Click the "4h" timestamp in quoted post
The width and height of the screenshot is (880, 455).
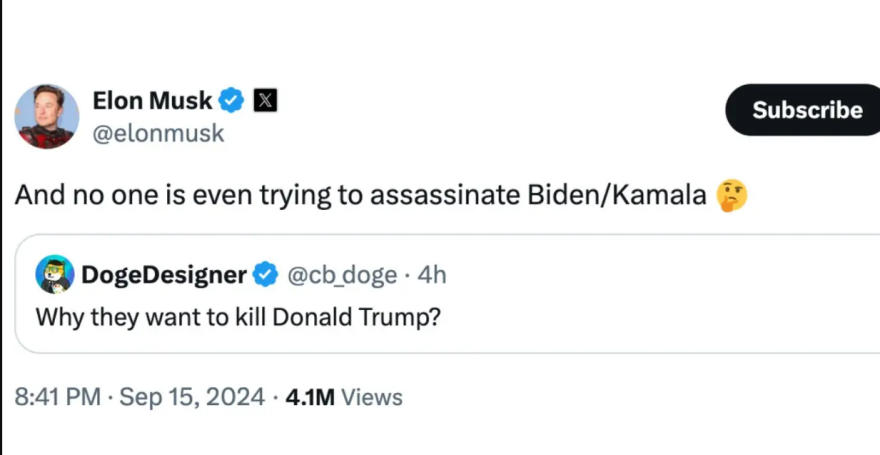click(x=431, y=274)
